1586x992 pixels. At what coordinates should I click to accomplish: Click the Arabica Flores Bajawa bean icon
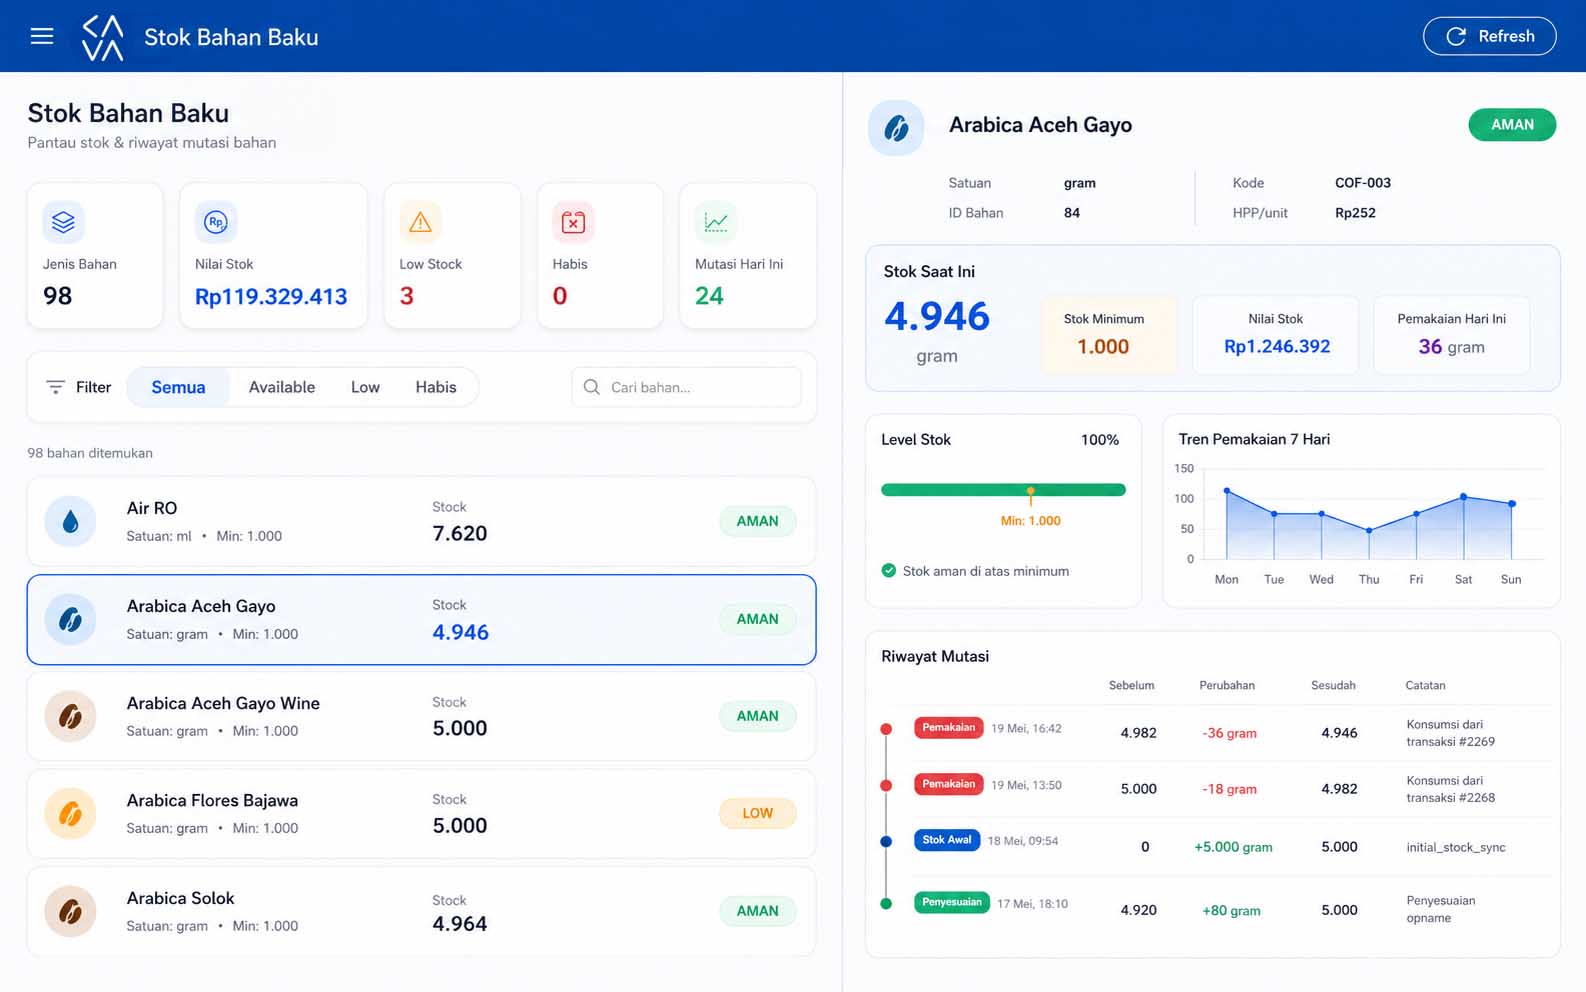70,813
